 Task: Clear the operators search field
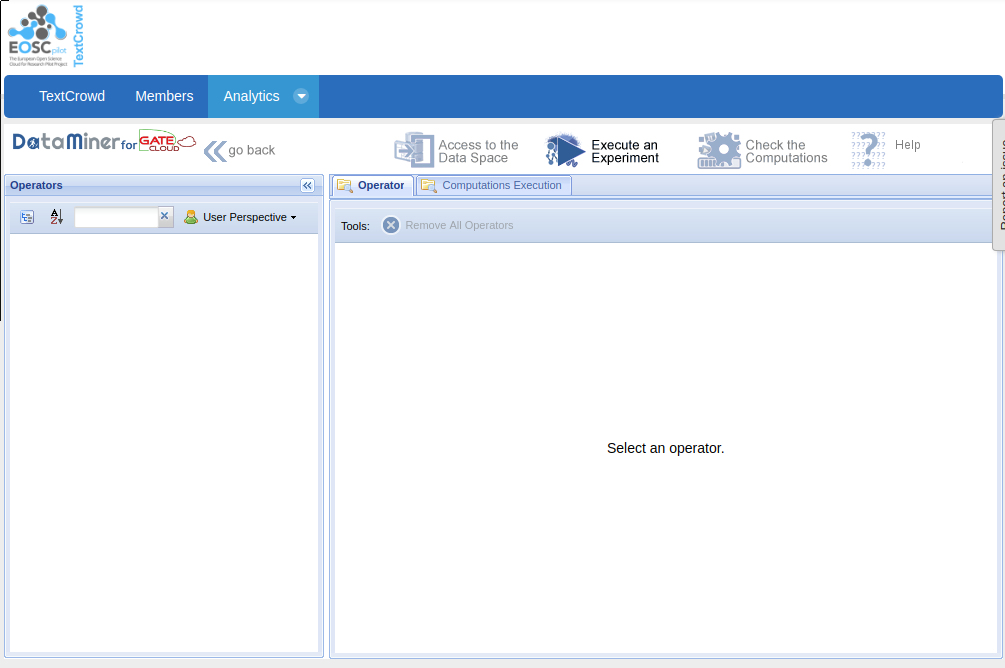click(x=165, y=217)
